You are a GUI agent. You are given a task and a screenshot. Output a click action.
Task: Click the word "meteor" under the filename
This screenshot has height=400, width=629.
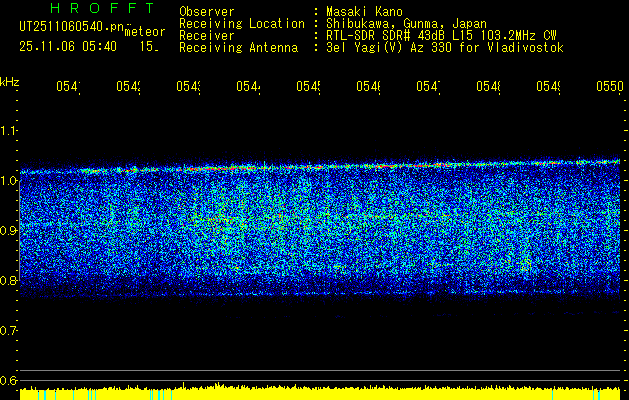[x=145, y=32]
